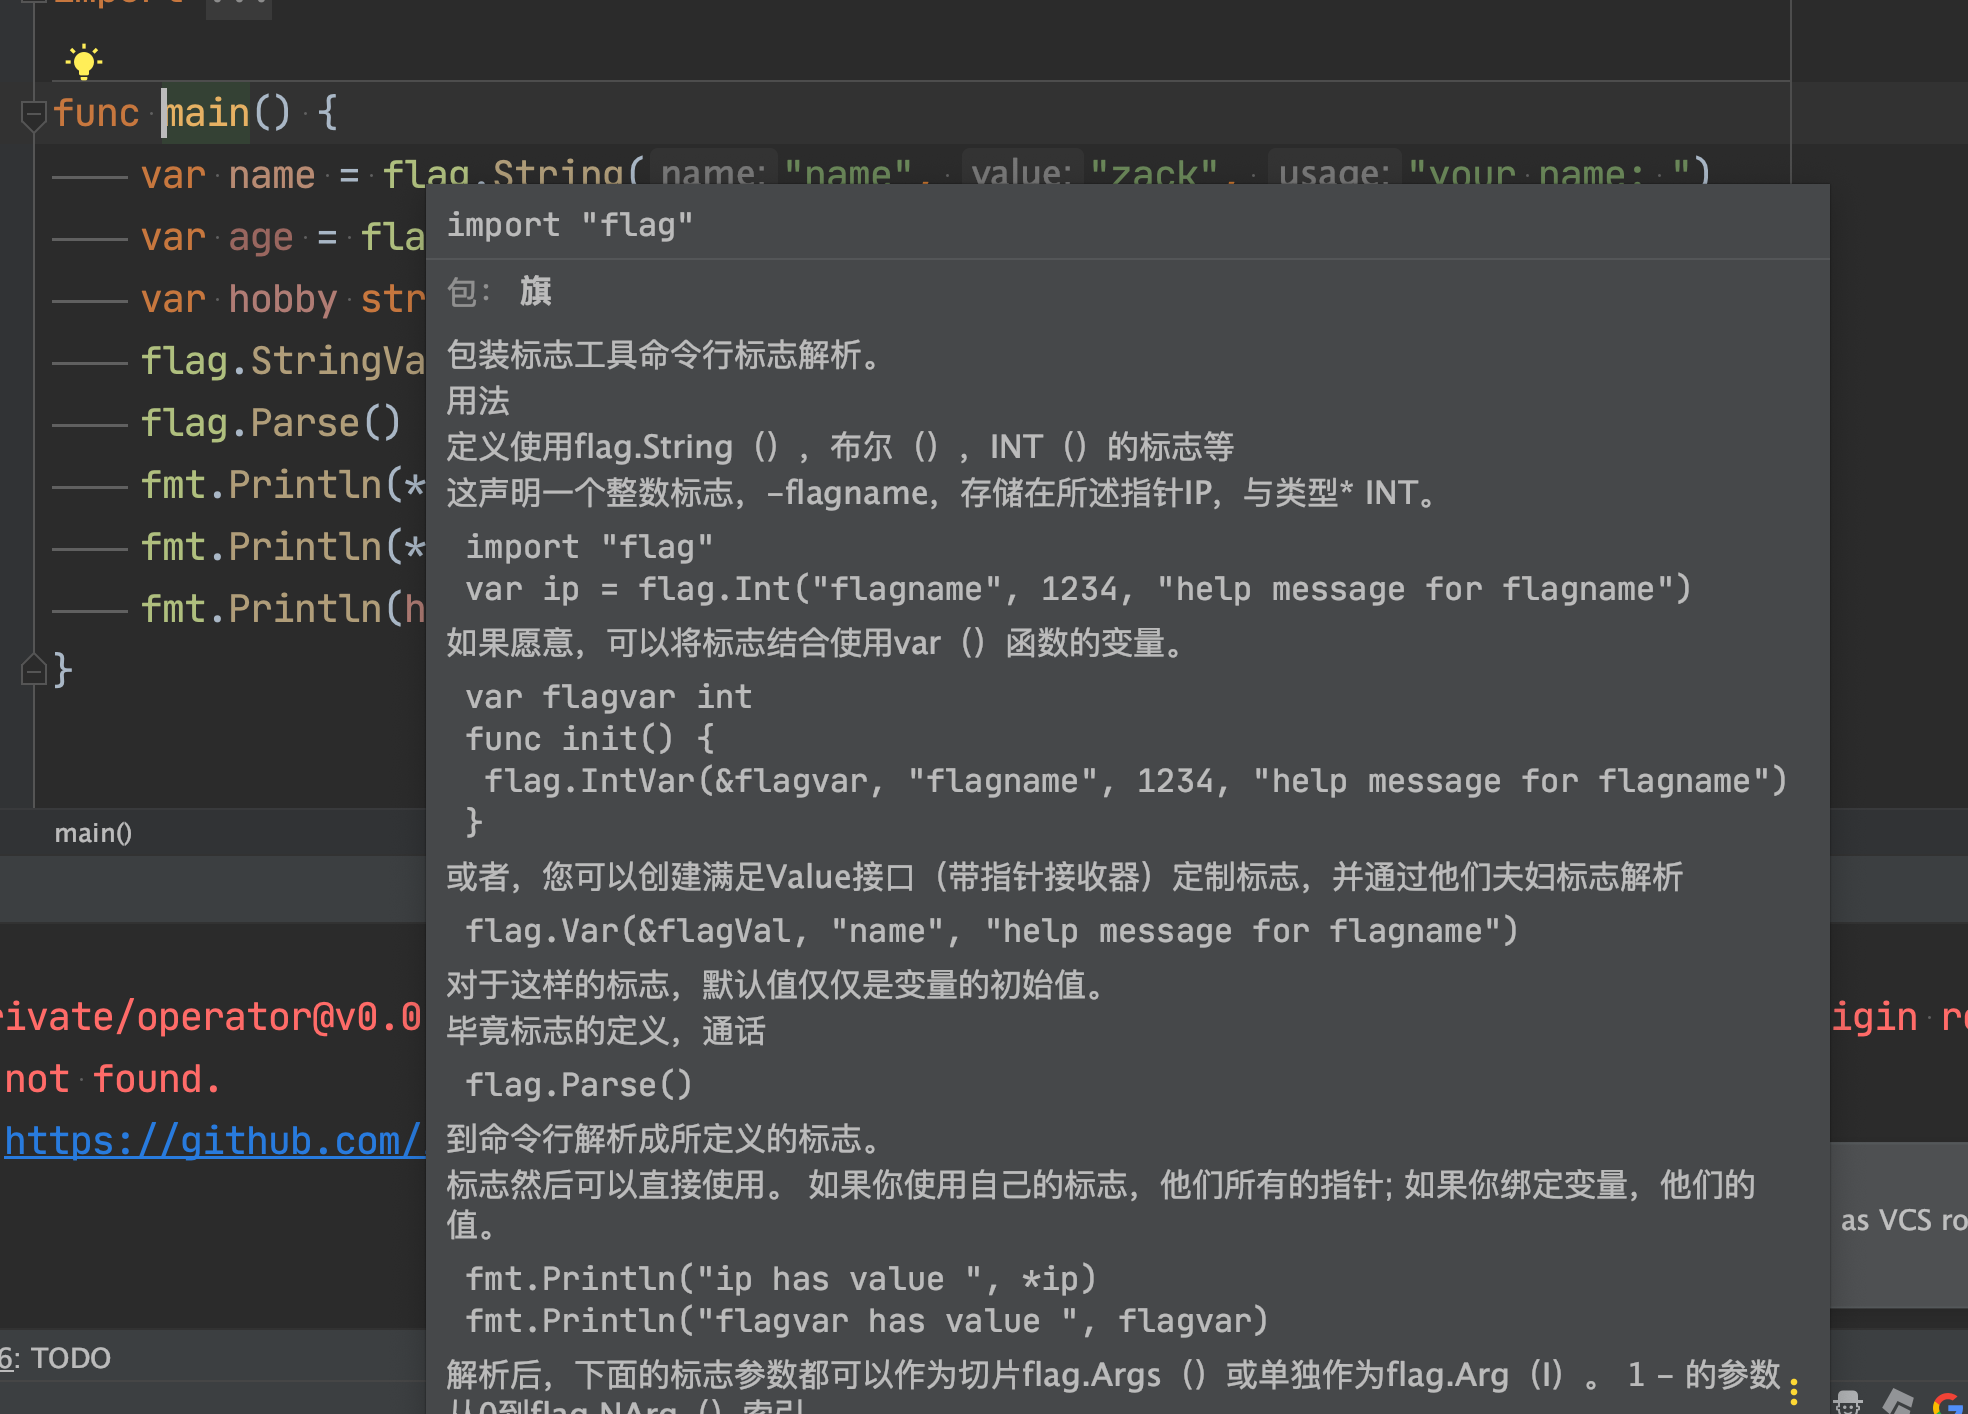Click the "var name" declaration line
Viewport: 1968px width, 1414px height.
[x=228, y=175]
